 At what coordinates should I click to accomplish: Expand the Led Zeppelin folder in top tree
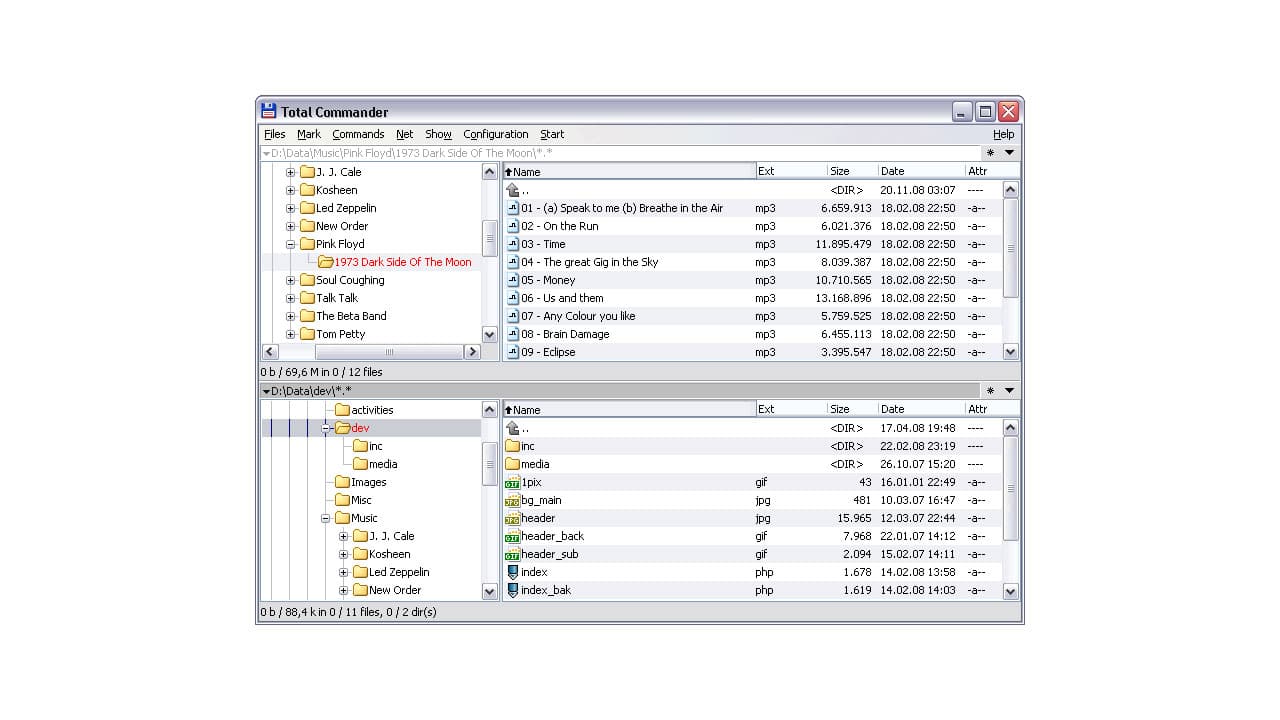tap(291, 208)
